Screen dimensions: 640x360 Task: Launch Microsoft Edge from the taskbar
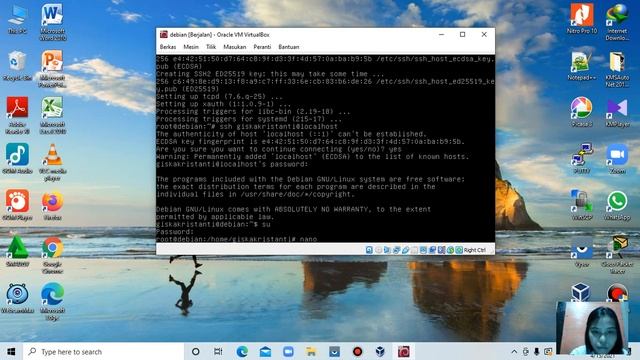click(242, 351)
